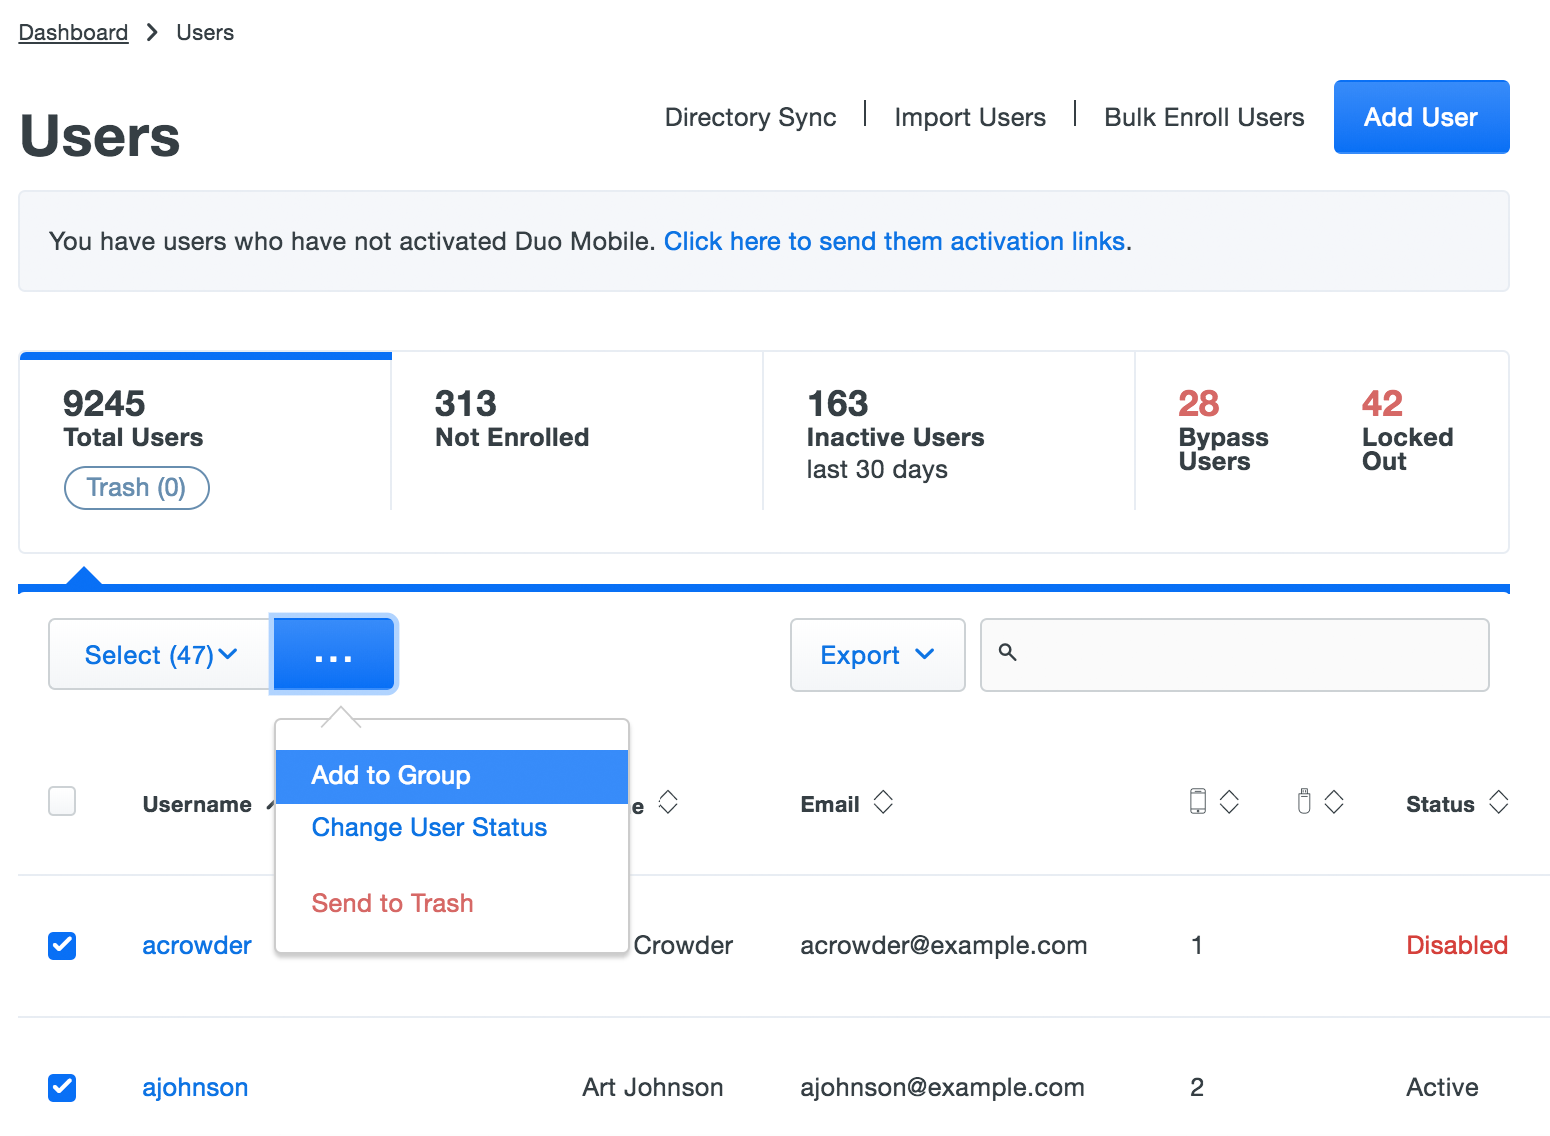Image resolution: width=1550 pixels, height=1136 pixels.
Task: Select the 163 Inactive Users tab
Action: coord(949,432)
